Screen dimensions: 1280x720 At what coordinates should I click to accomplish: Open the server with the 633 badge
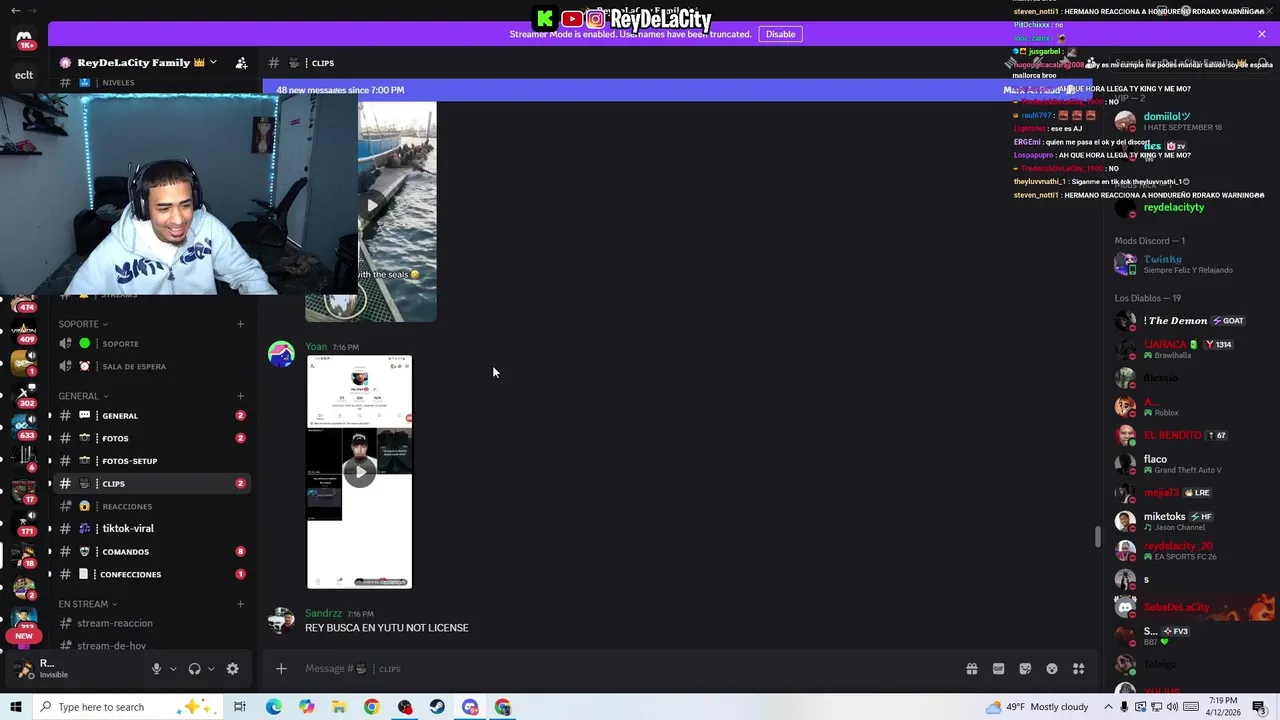pos(24,427)
